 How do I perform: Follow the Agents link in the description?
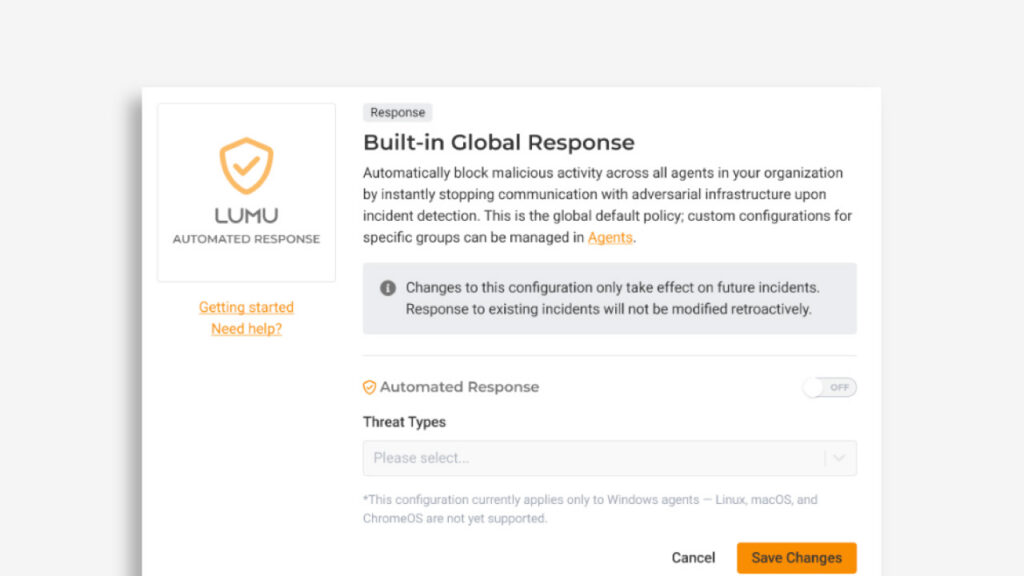[x=610, y=237]
